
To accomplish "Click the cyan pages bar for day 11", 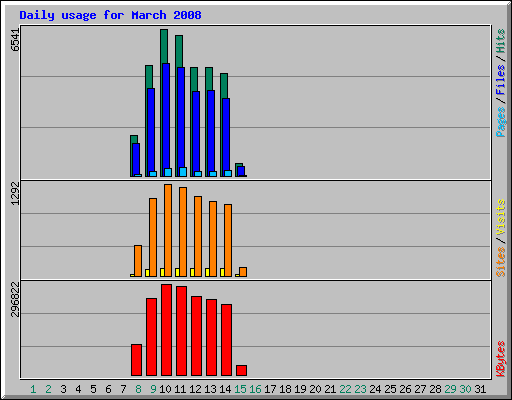I will (x=183, y=172).
